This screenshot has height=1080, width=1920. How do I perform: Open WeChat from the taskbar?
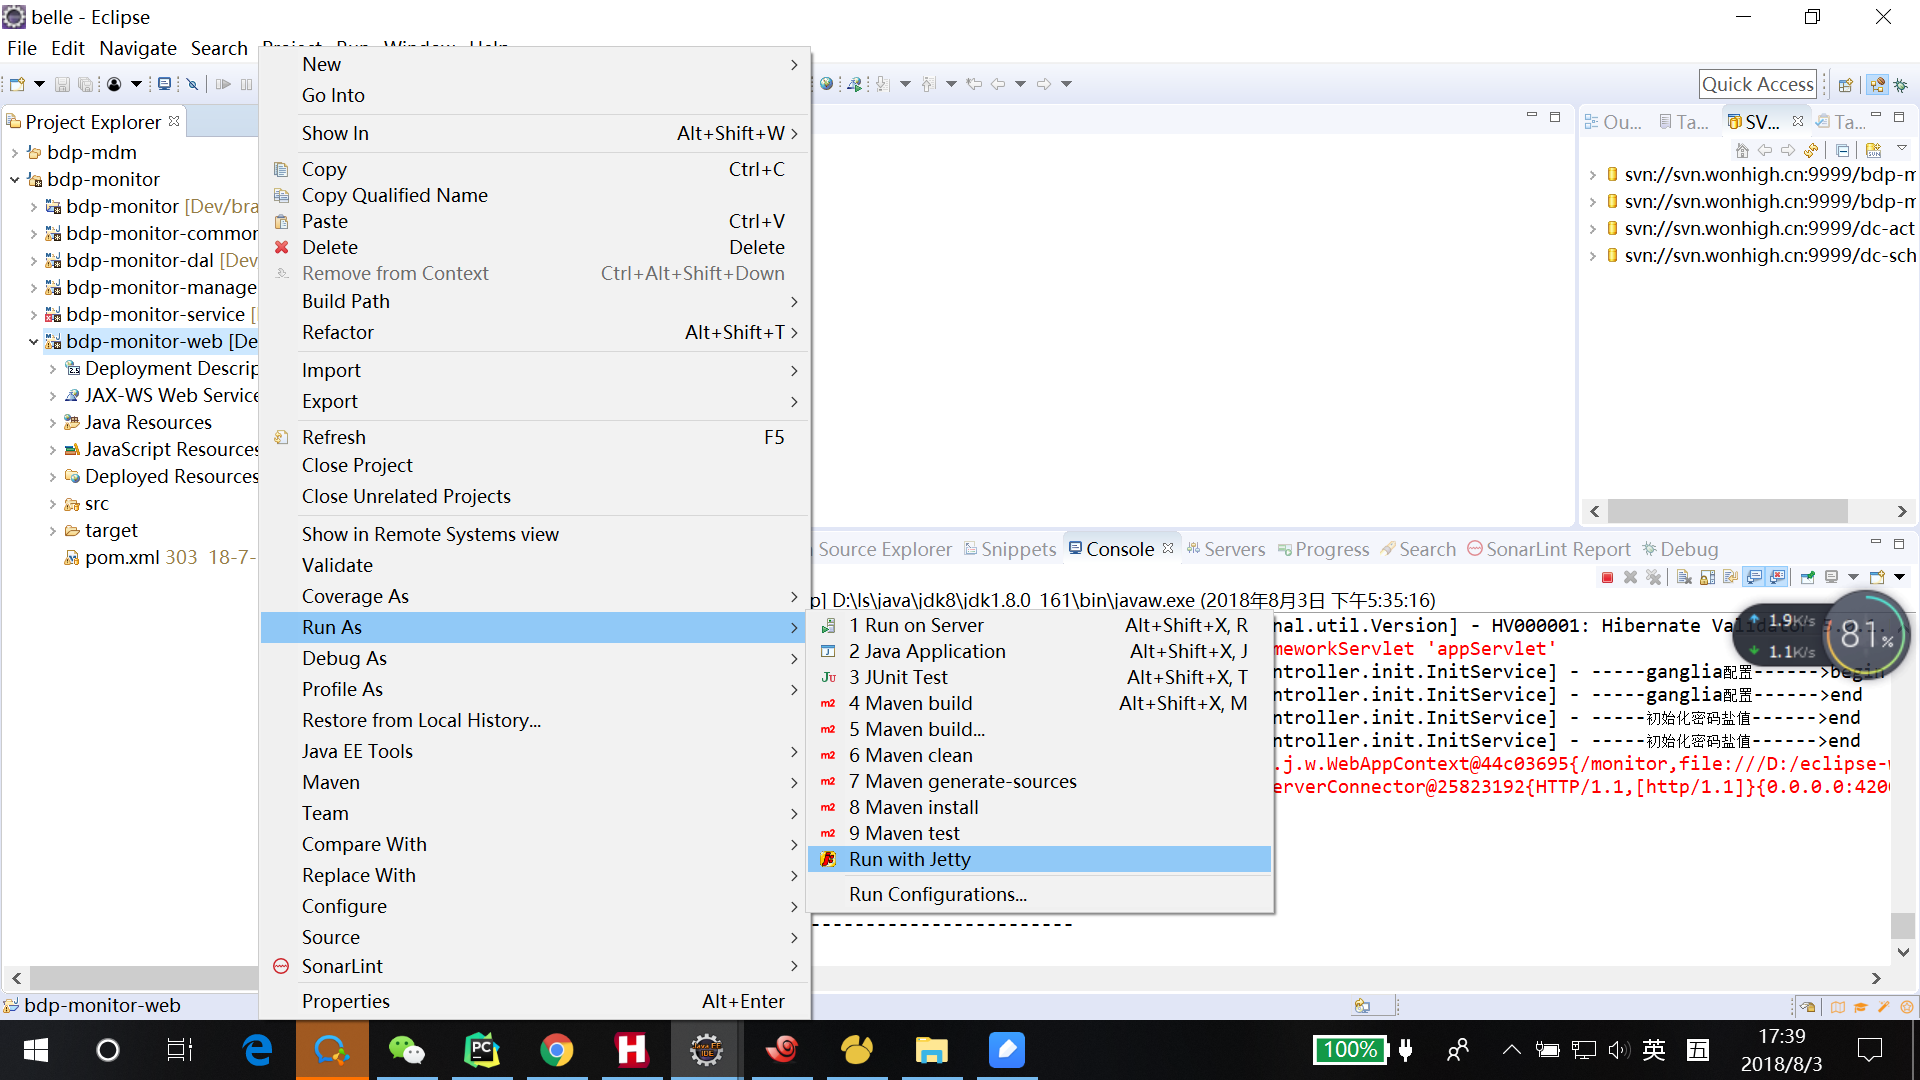click(407, 1050)
